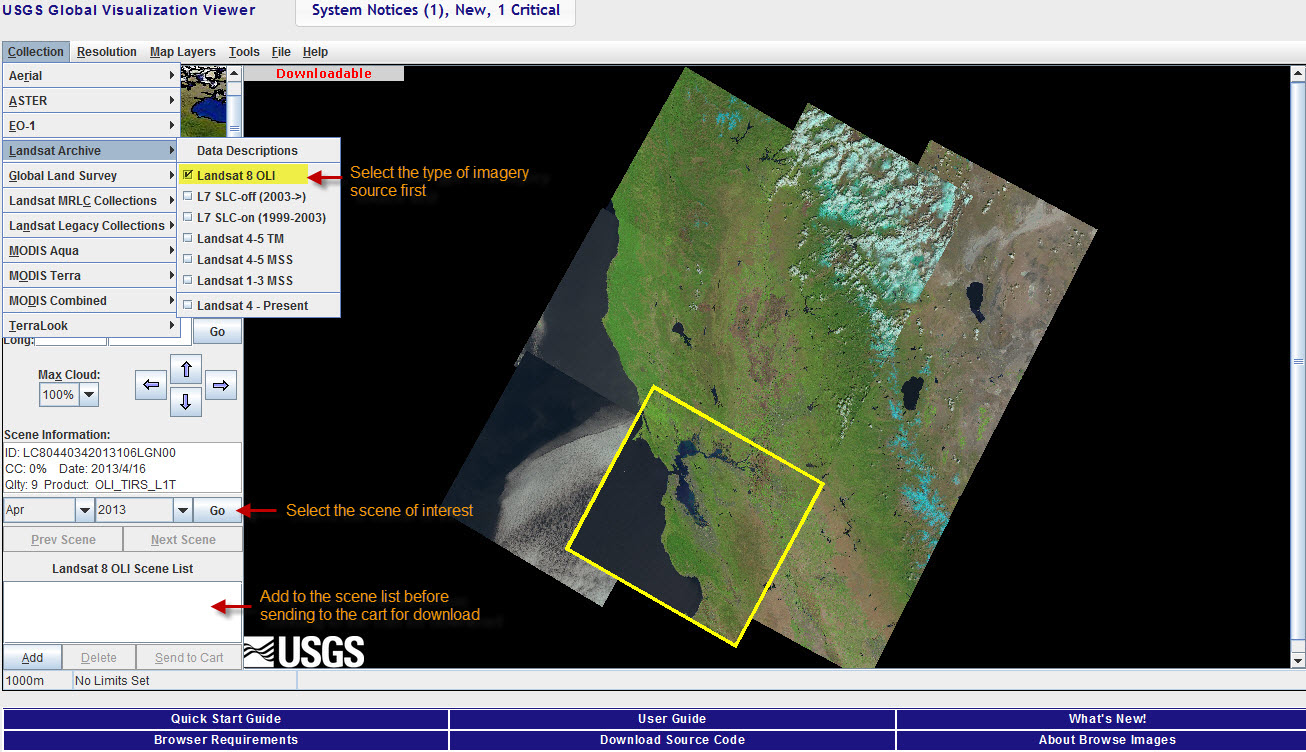
Task: Check the L7 SLC-on (1999-2003) option
Action: pos(258,217)
